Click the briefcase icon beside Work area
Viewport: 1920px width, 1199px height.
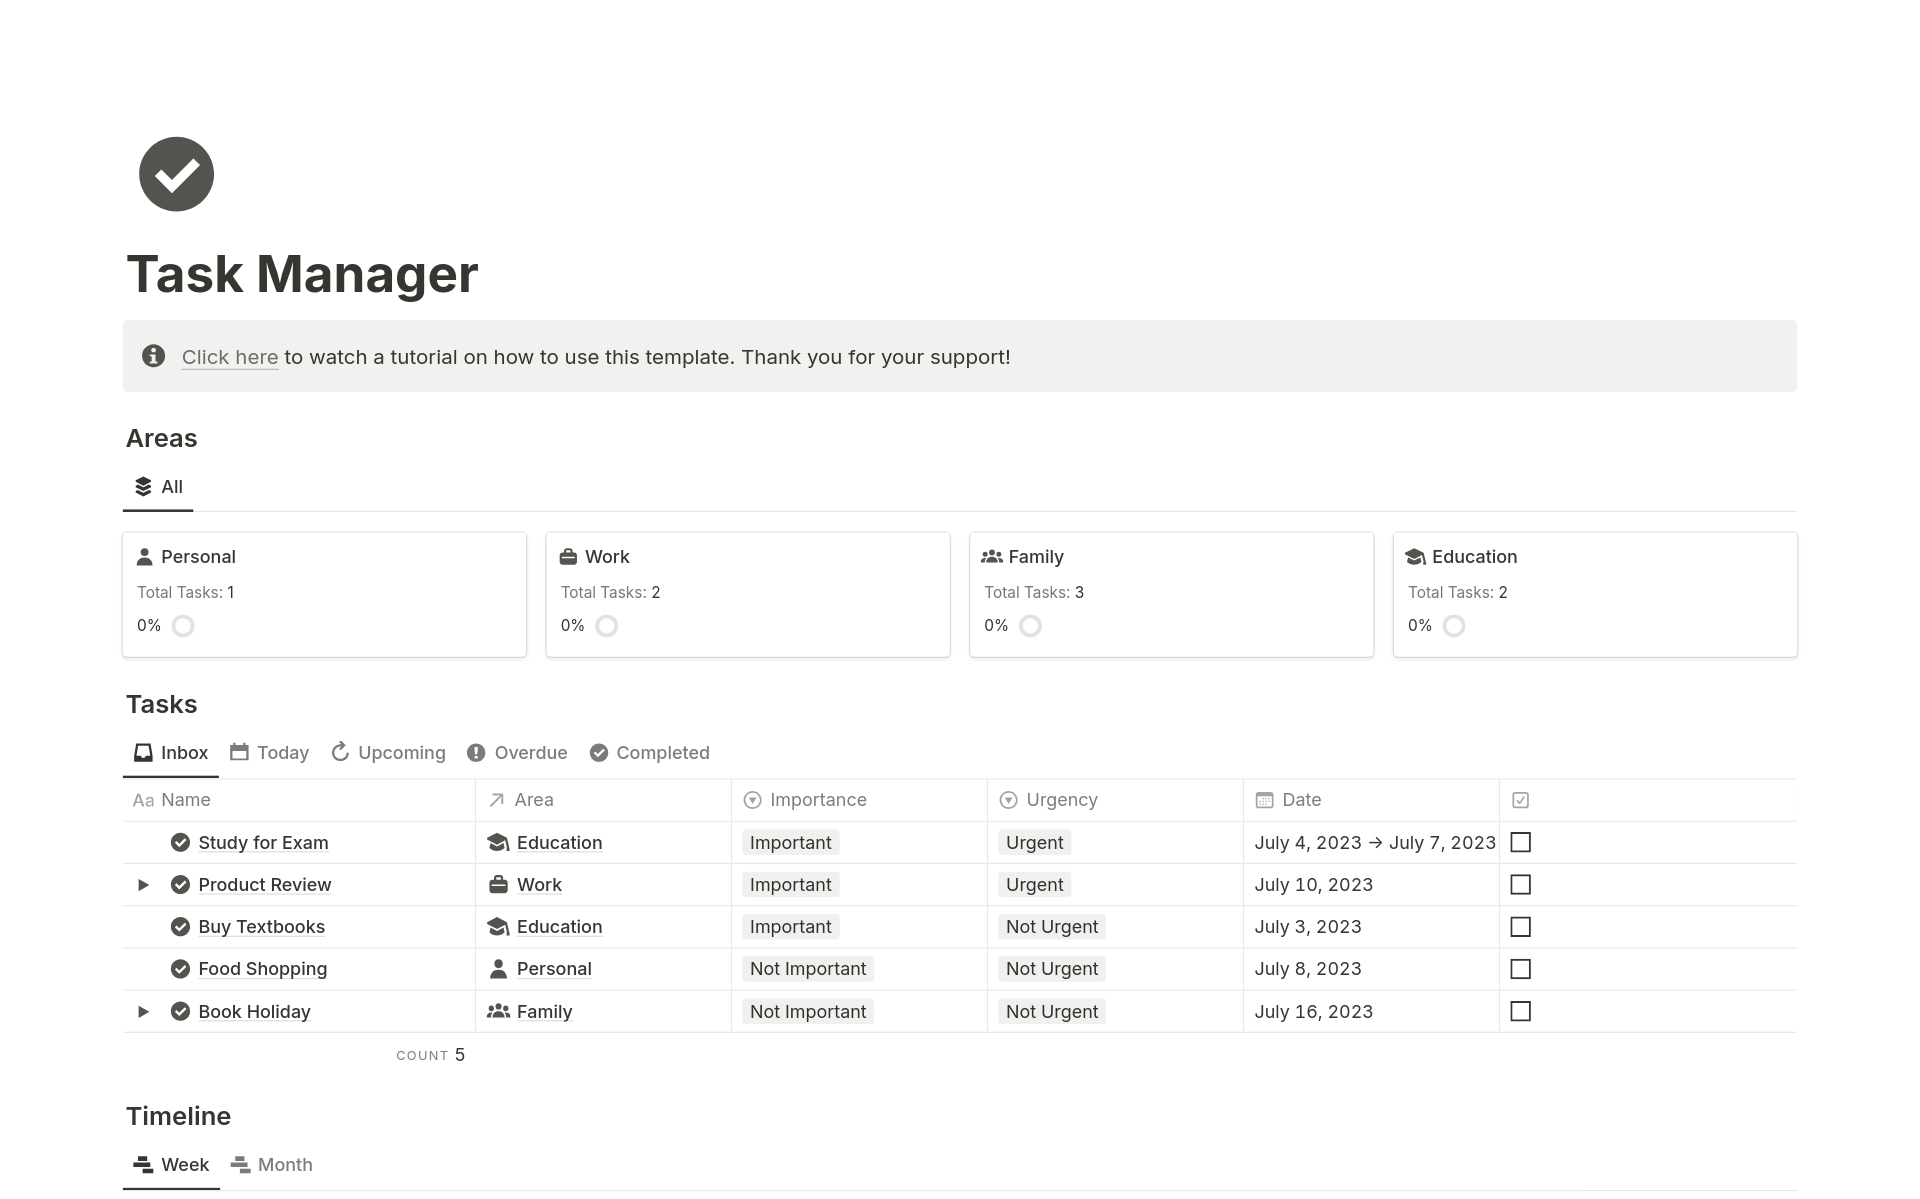pos(497,884)
